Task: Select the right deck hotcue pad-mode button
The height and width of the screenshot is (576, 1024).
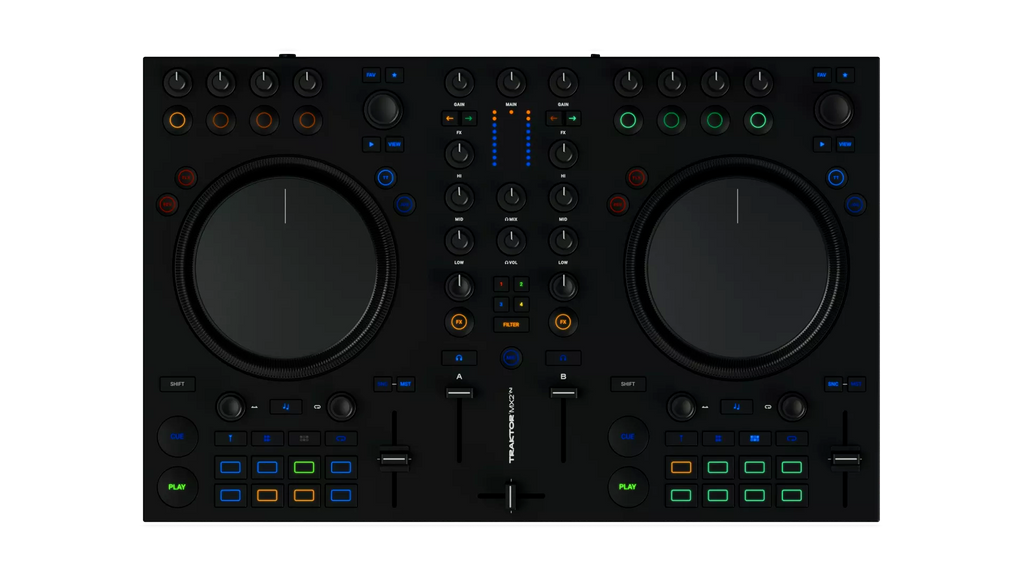Action: pyautogui.click(x=681, y=438)
